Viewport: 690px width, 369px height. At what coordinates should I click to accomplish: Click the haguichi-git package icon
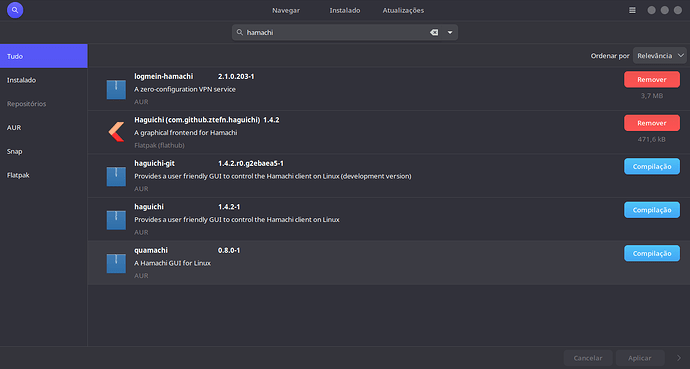116,176
